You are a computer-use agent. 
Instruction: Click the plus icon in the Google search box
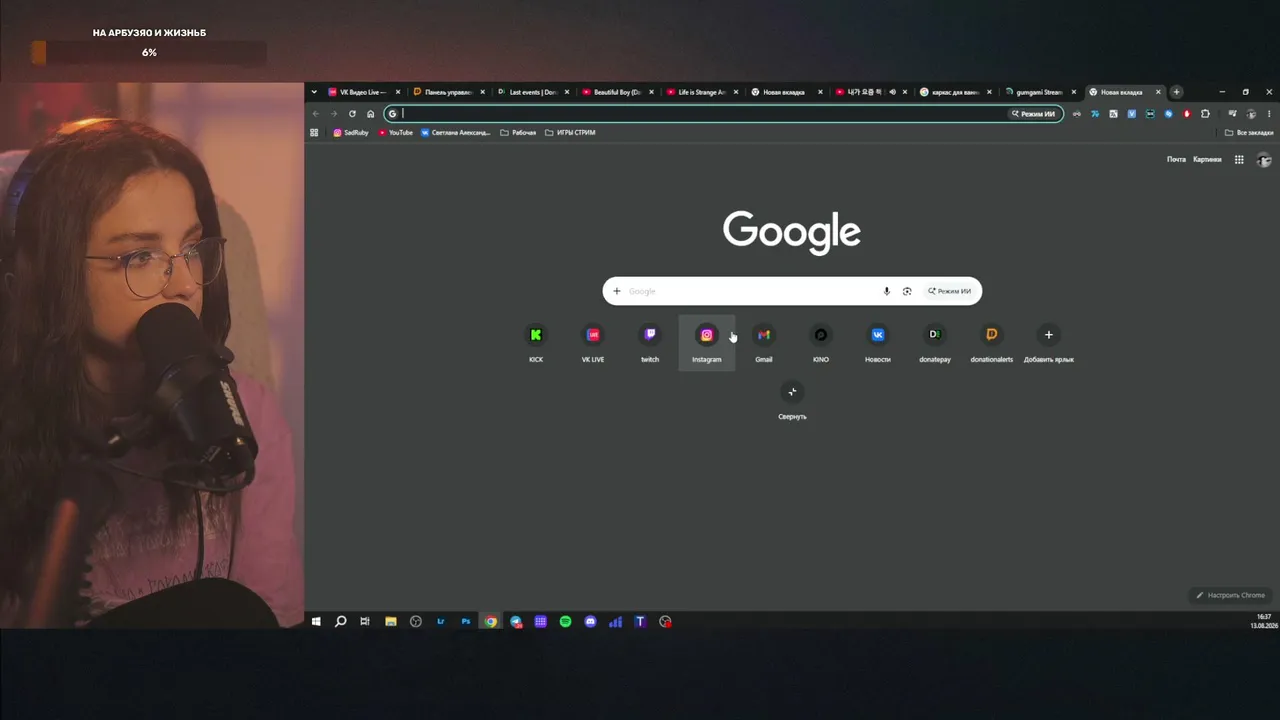pyautogui.click(x=617, y=291)
